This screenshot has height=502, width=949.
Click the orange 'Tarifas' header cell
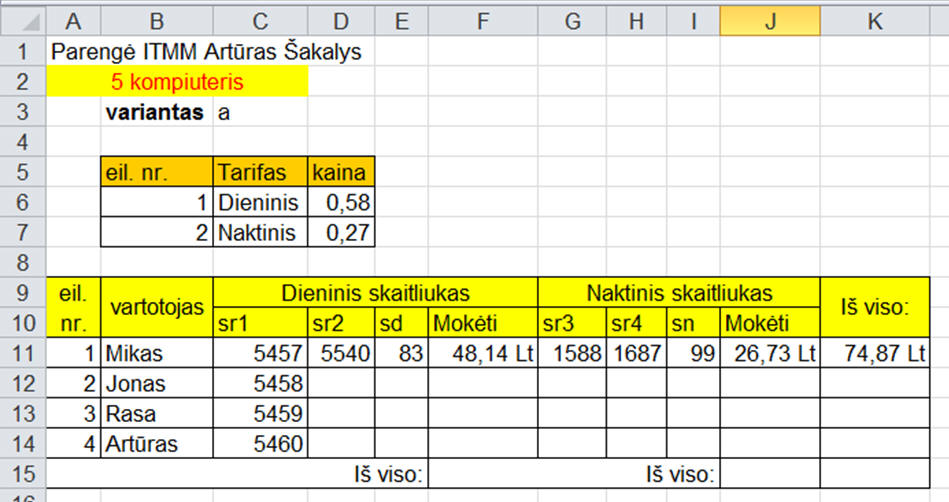[x=259, y=172]
